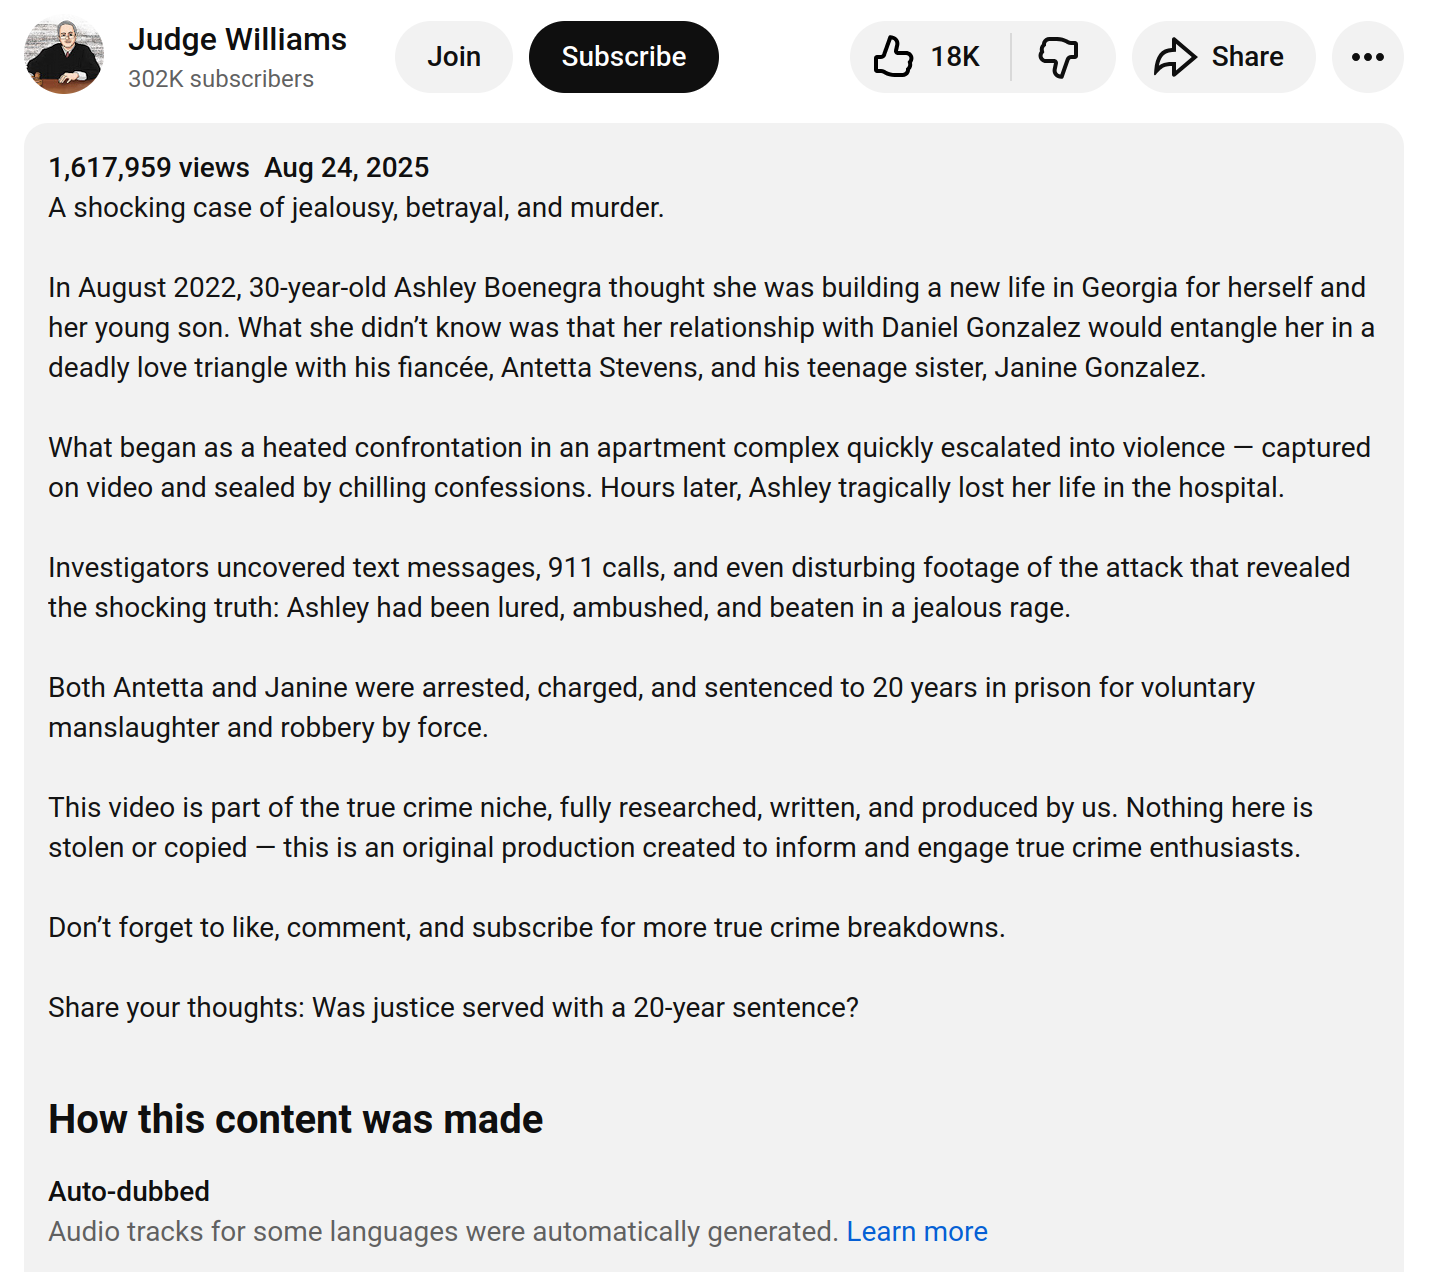Click the Join membership button

tap(454, 57)
